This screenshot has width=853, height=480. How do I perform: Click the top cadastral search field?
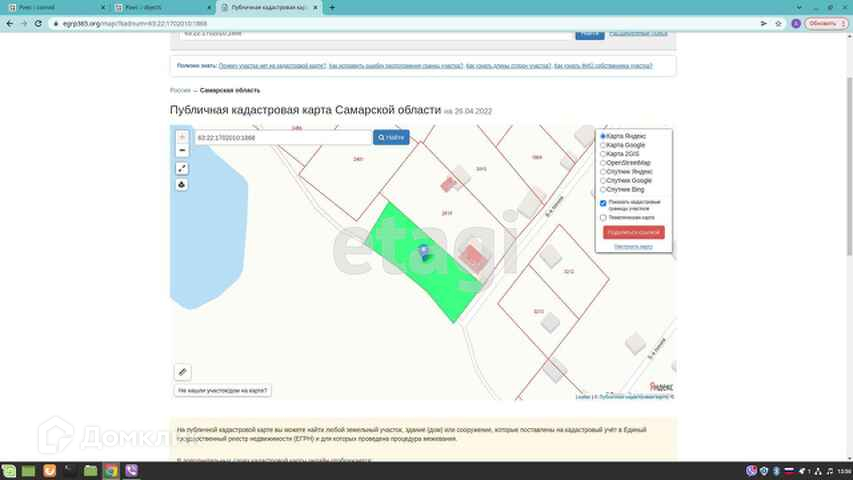click(x=376, y=34)
